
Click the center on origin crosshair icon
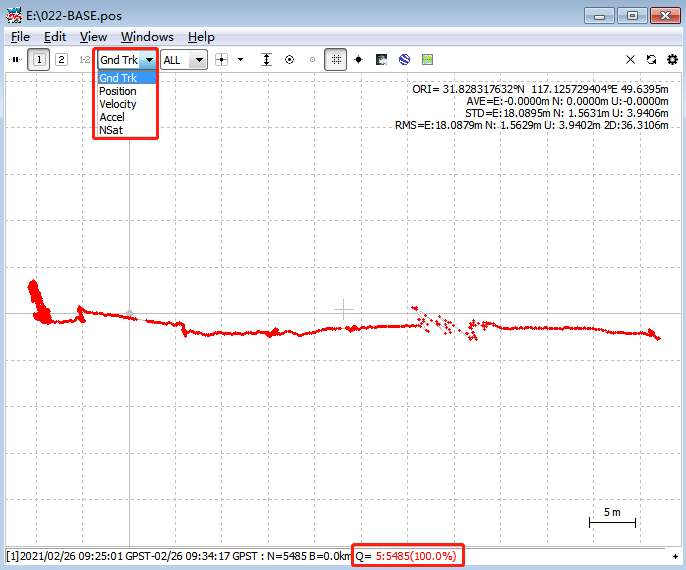coord(222,60)
